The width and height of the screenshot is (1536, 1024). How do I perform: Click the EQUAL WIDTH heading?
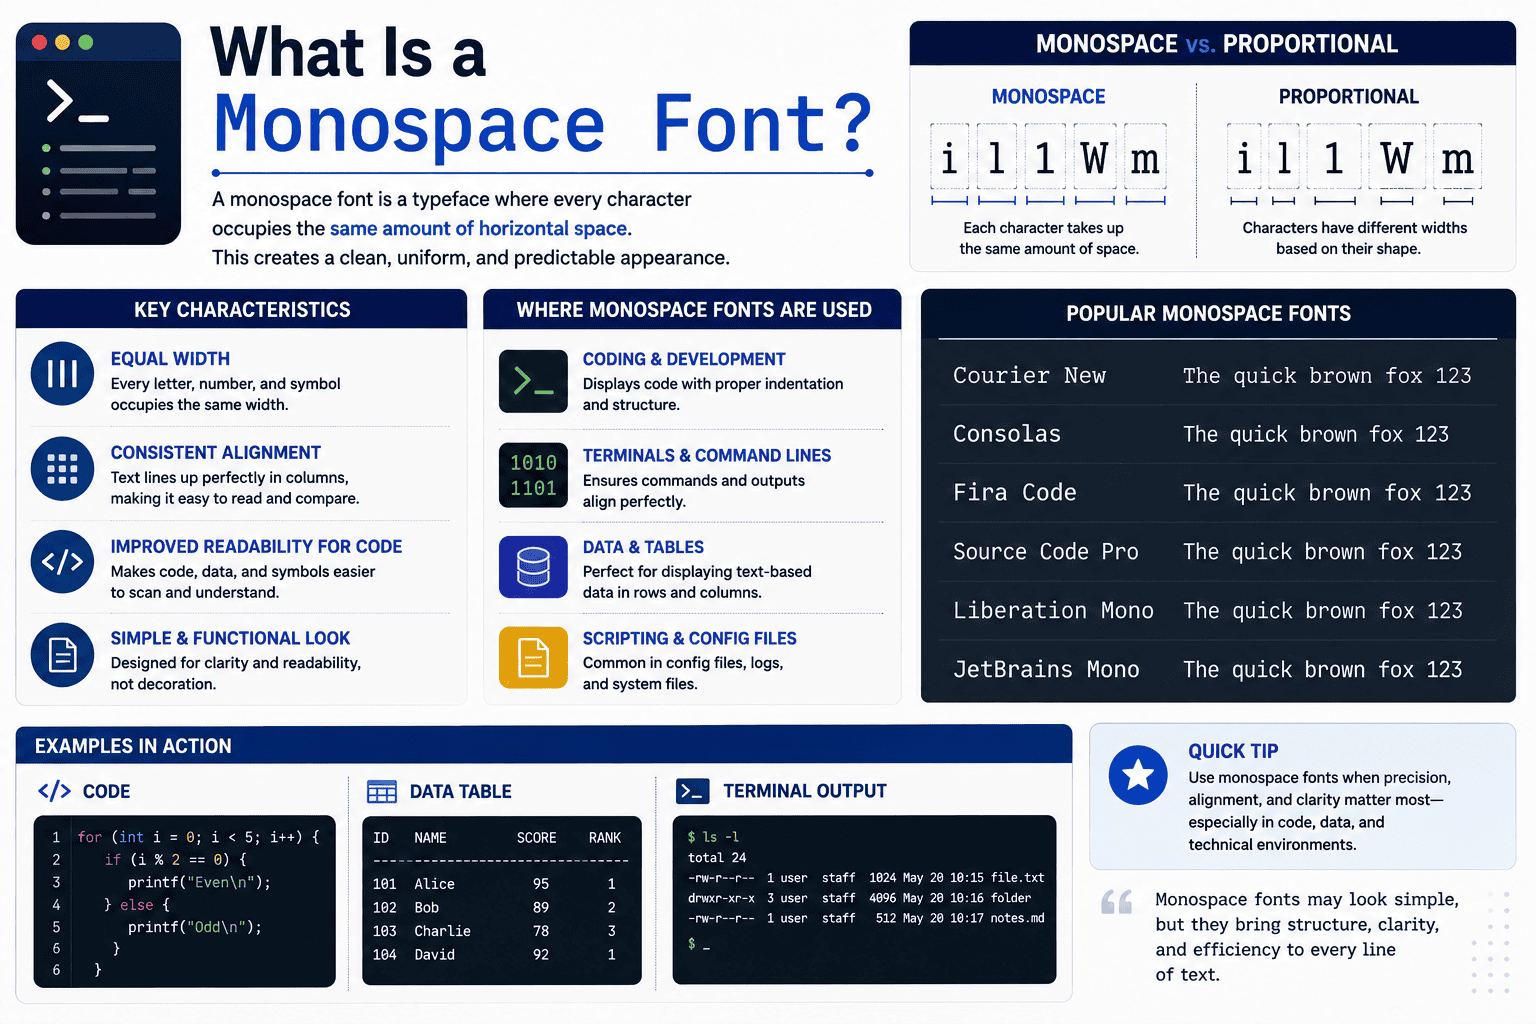click(x=170, y=359)
